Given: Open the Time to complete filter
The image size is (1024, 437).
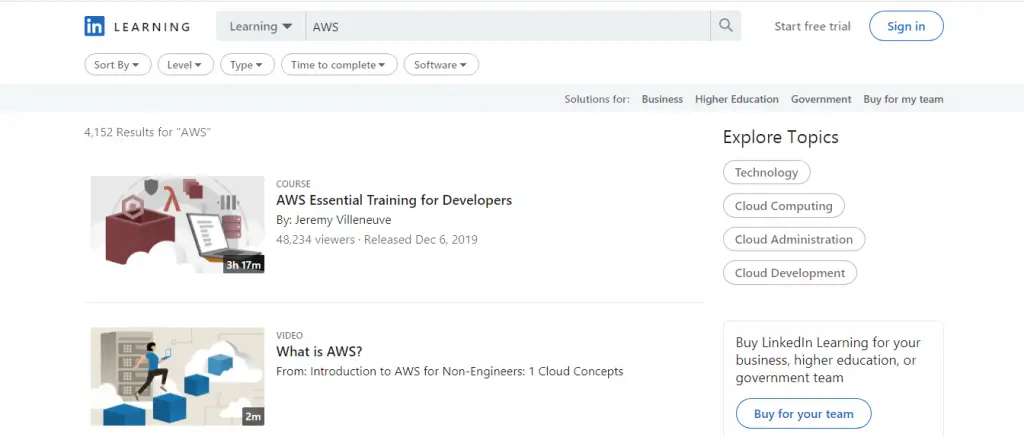Looking at the screenshot, I should (x=339, y=65).
